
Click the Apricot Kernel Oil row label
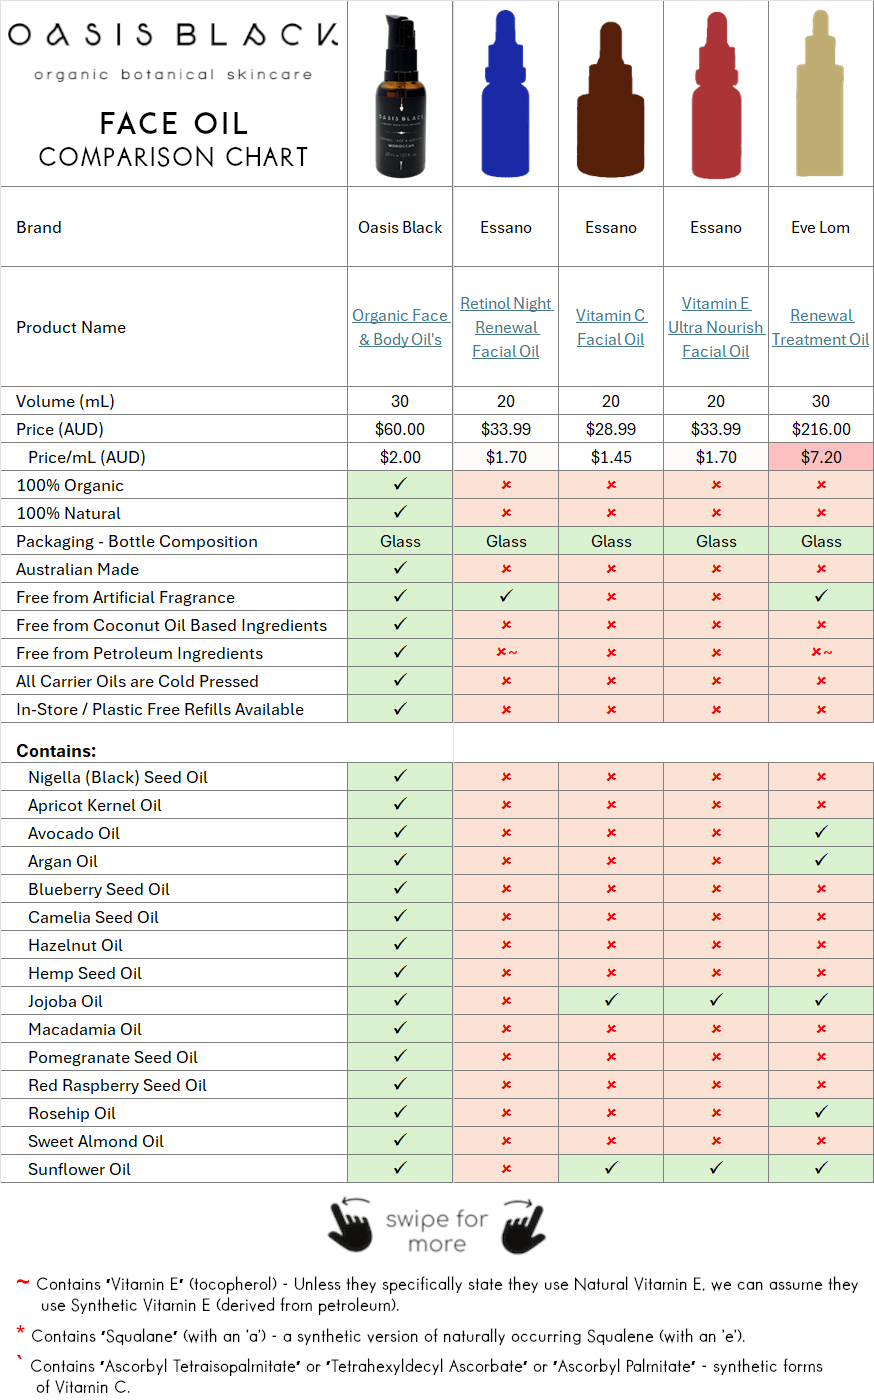coord(95,805)
